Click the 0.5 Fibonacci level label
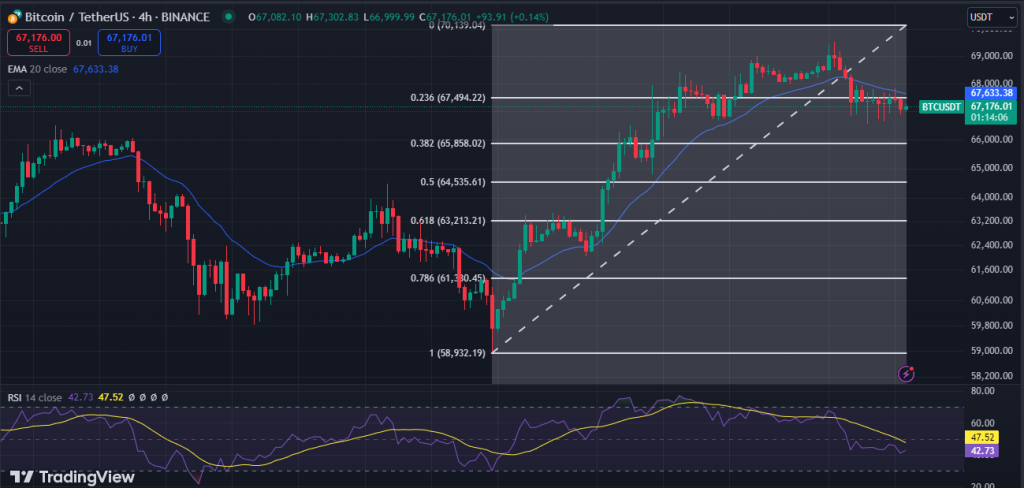The width and height of the screenshot is (1024, 488). coord(453,182)
